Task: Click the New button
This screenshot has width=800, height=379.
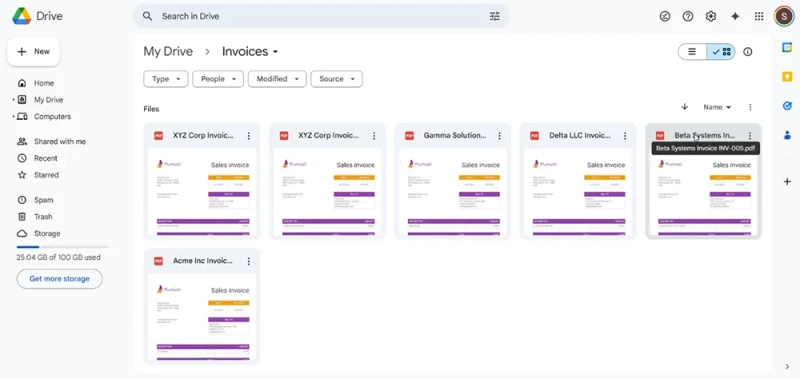Action: [x=34, y=52]
